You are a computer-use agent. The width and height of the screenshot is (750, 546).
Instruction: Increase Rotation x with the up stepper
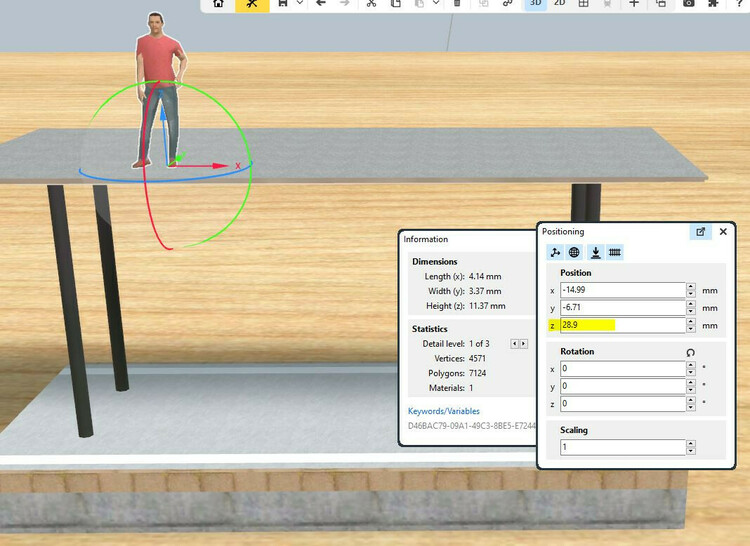coord(691,365)
